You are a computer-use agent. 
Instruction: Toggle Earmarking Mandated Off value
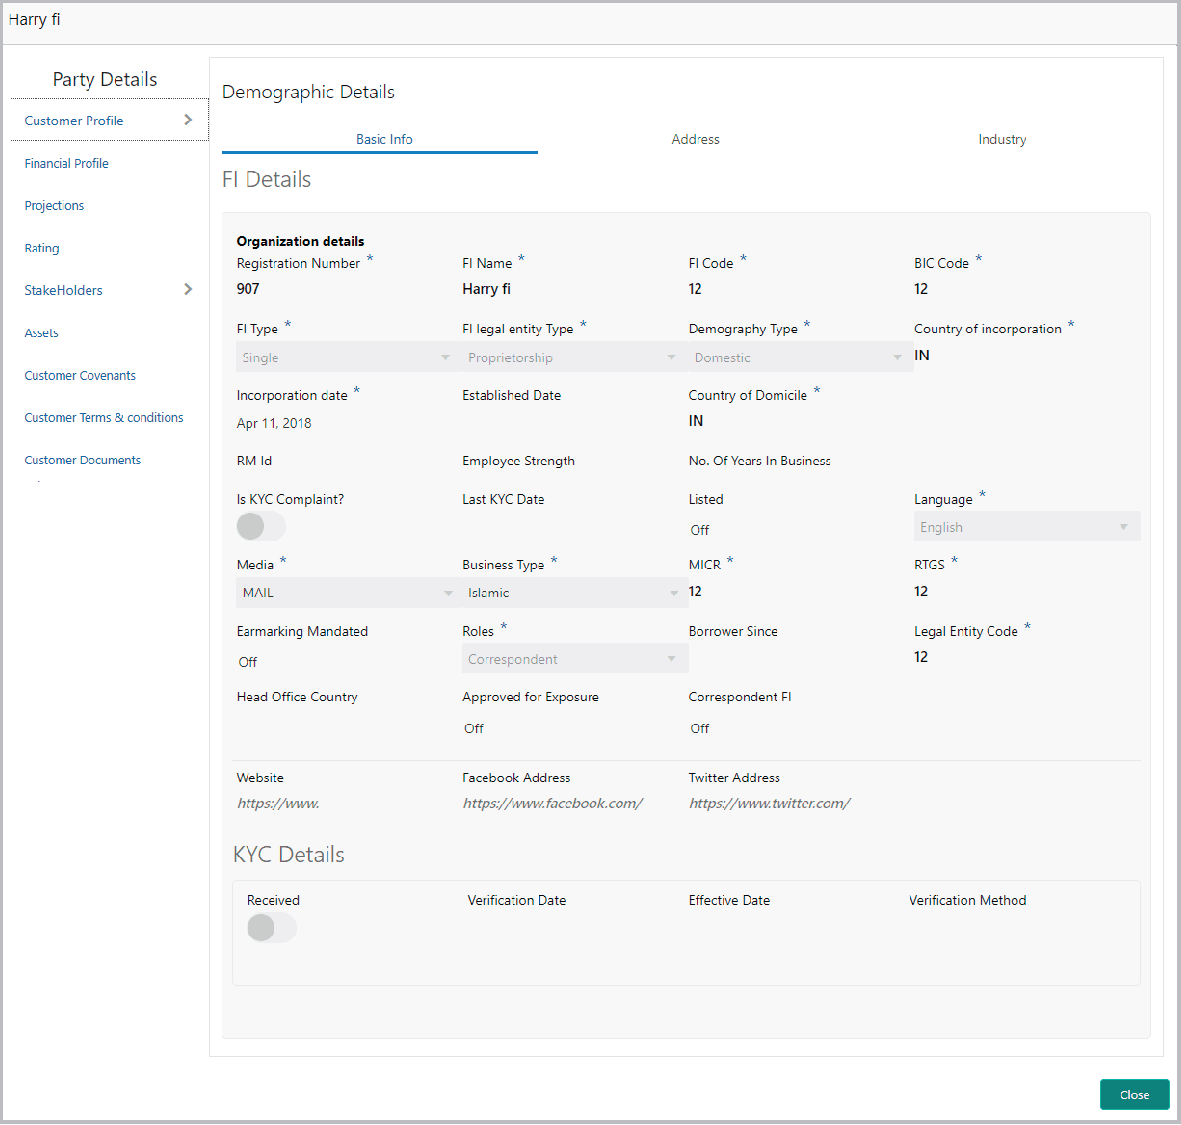pyautogui.click(x=248, y=662)
